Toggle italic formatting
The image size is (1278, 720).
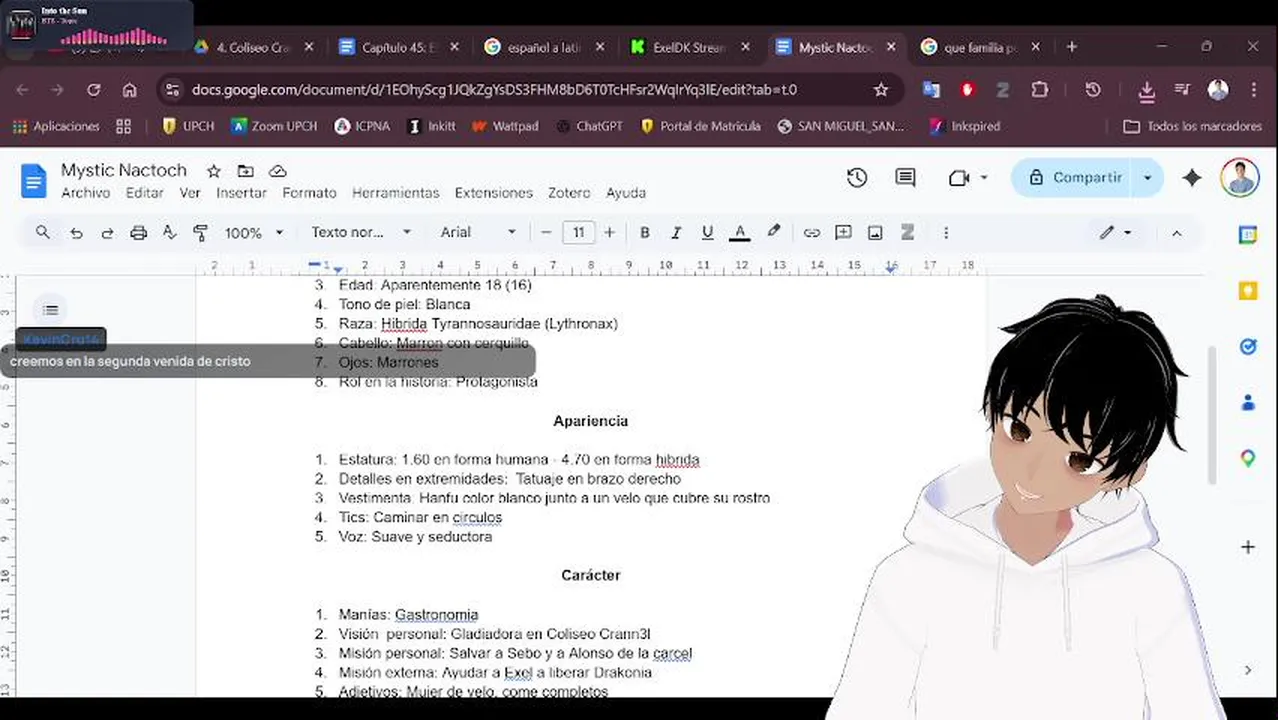(676, 232)
